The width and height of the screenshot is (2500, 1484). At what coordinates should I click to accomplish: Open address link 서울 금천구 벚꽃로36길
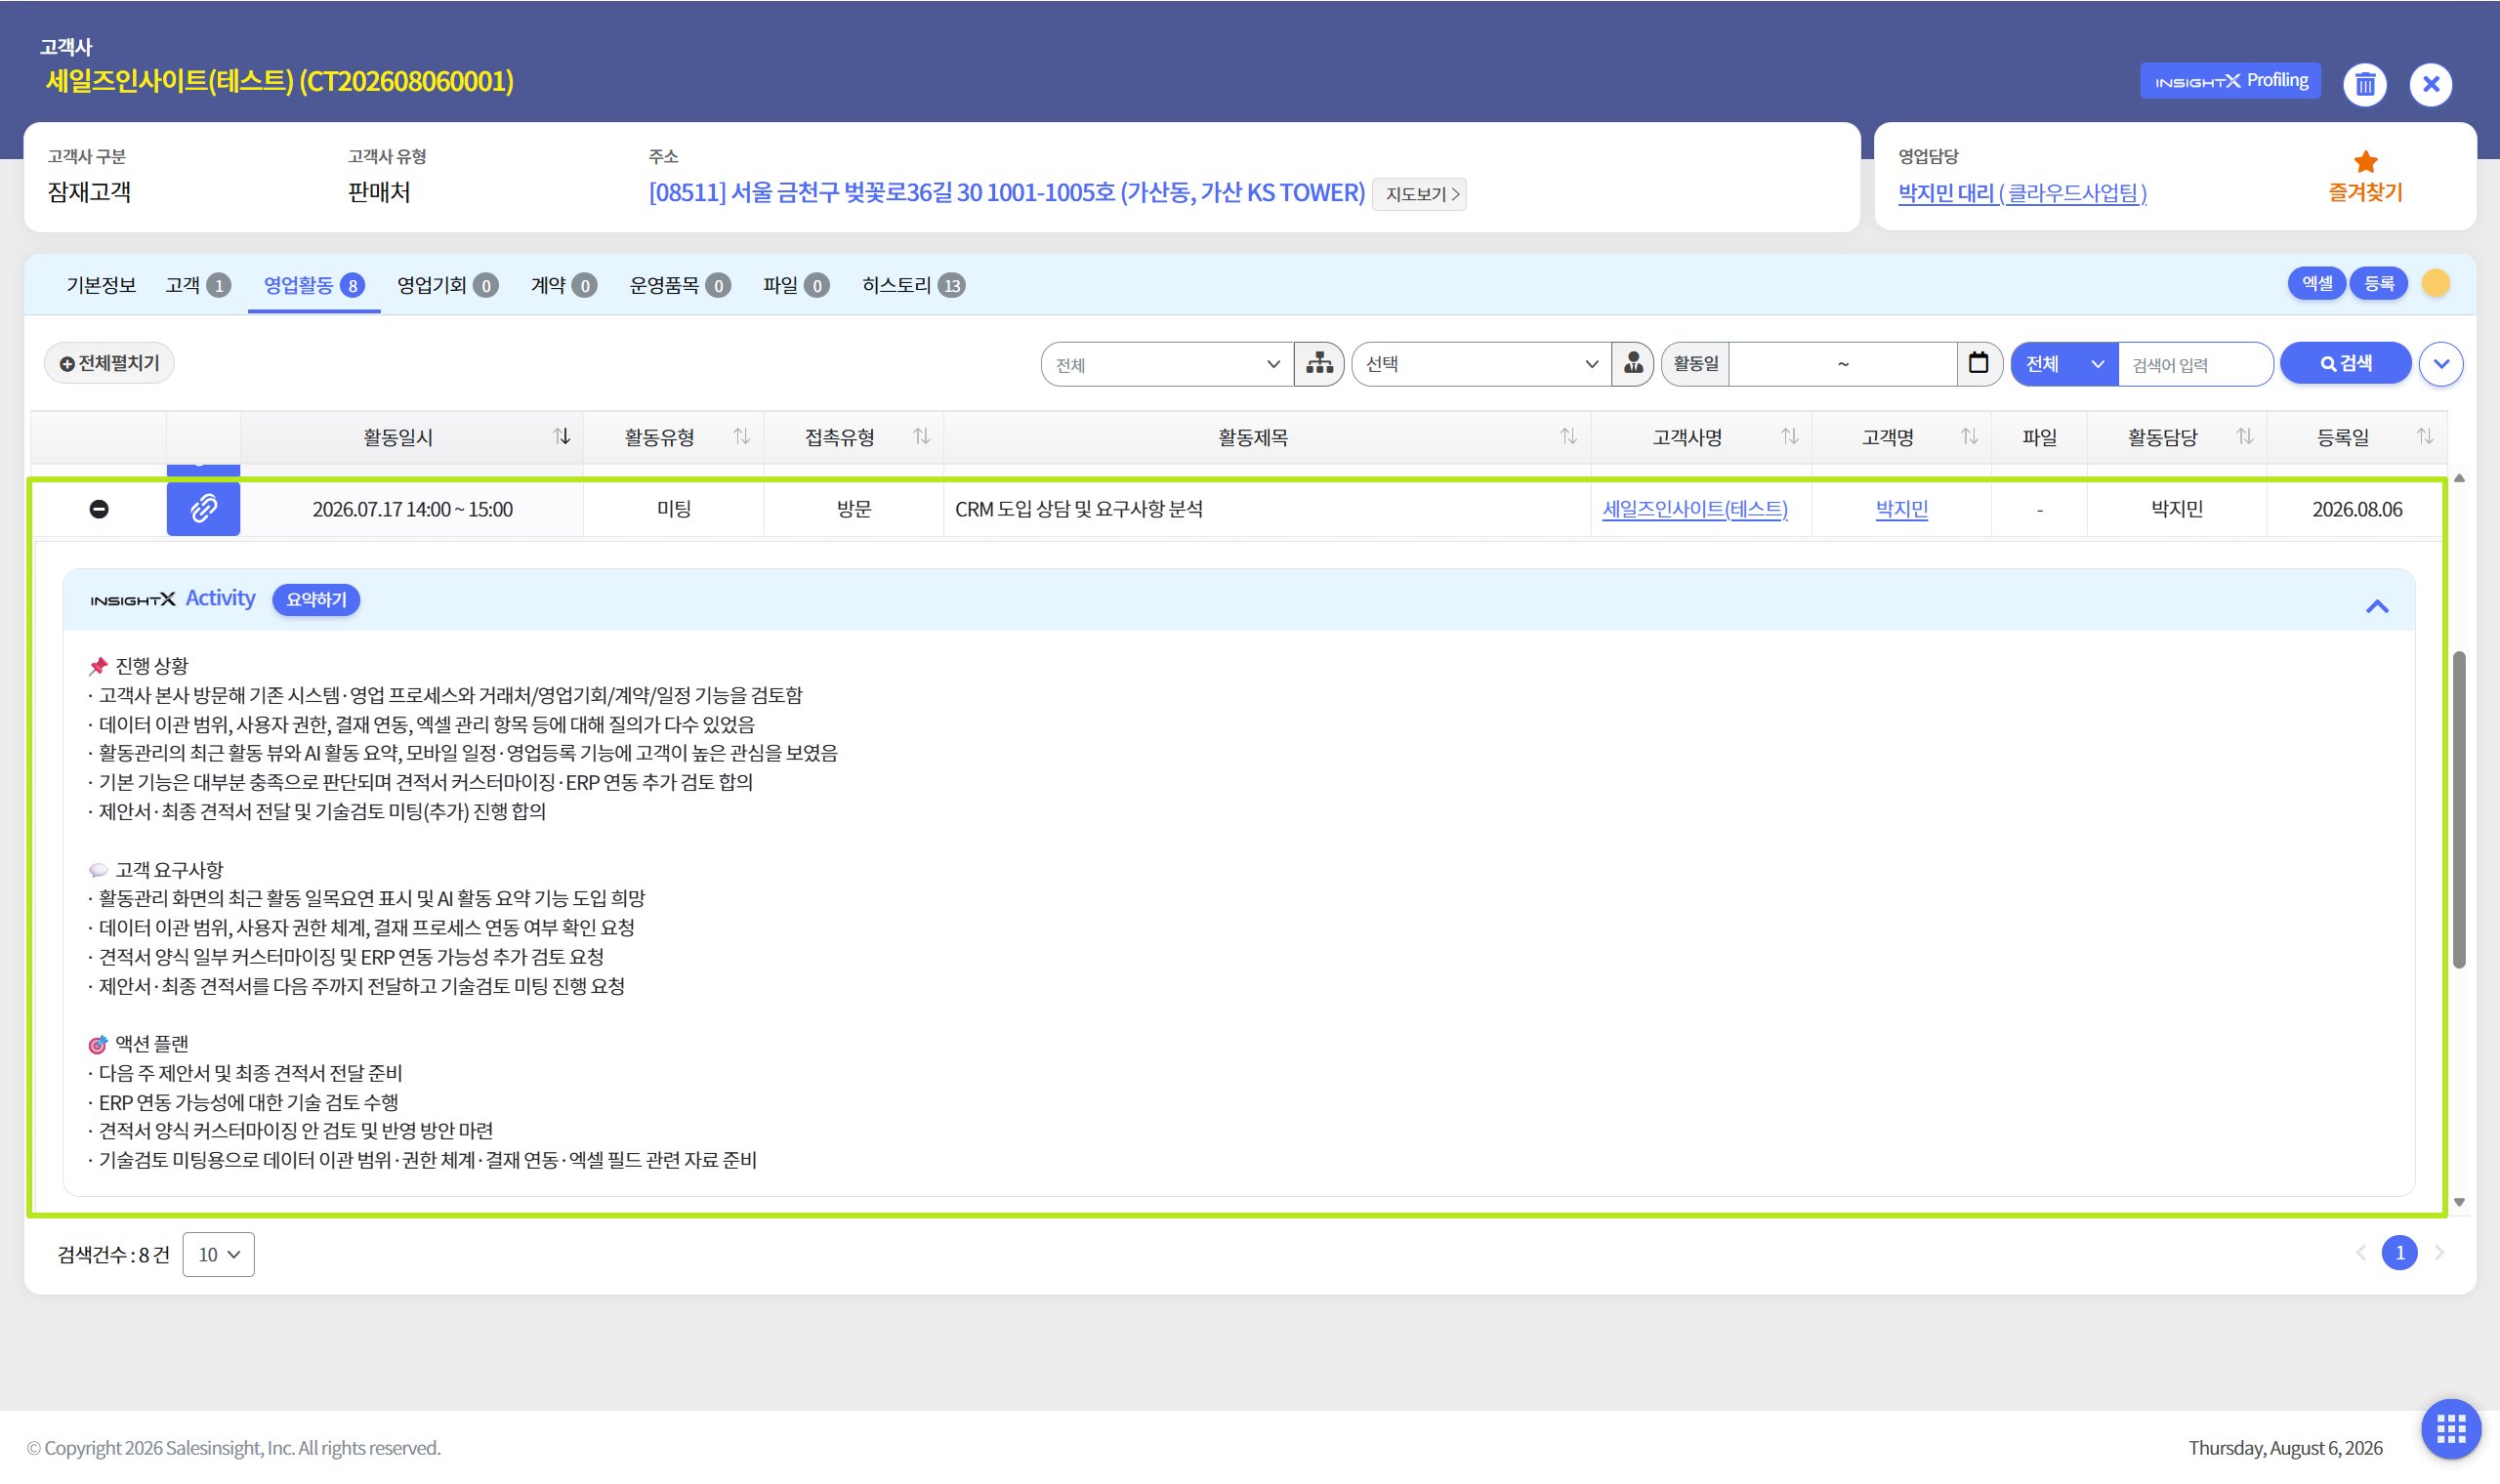tap(1006, 192)
